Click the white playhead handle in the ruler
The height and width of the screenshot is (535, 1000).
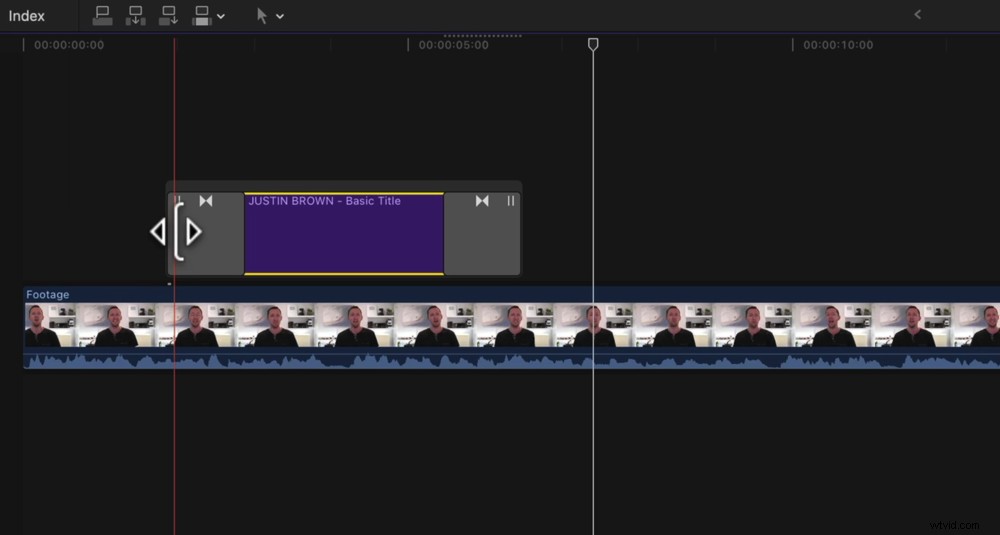(x=593, y=44)
